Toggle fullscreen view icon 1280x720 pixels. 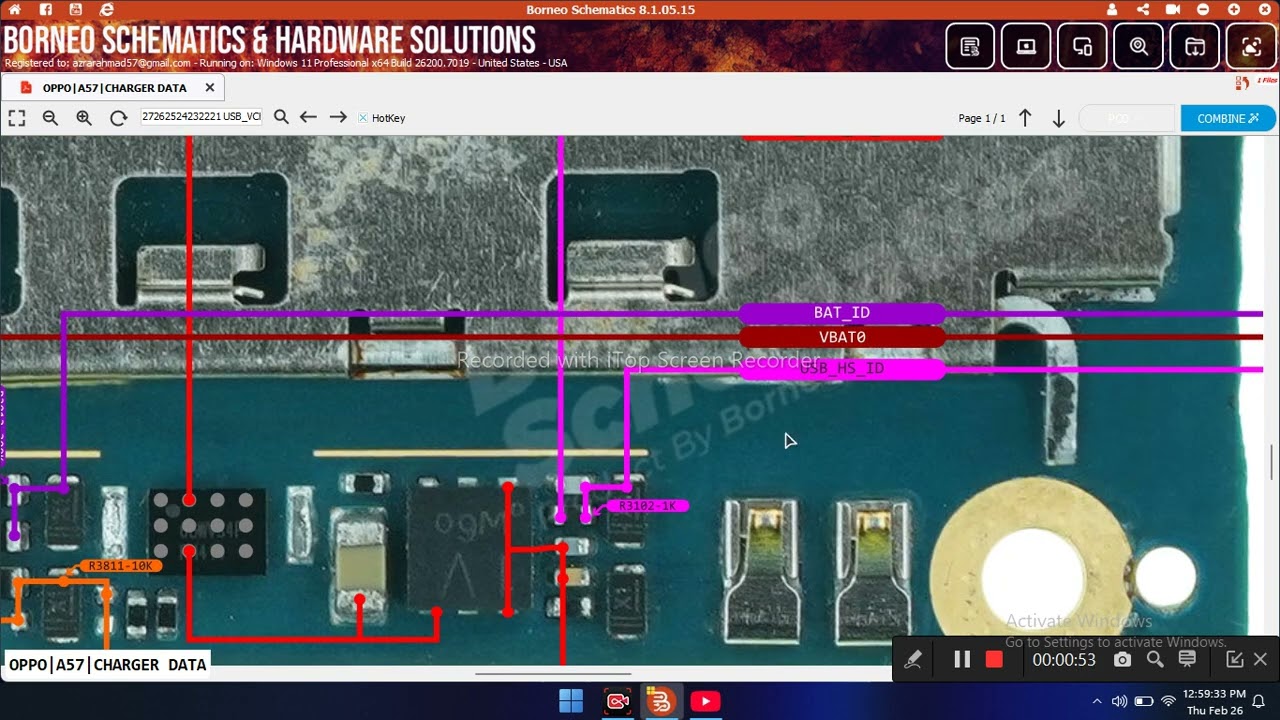(x=17, y=118)
